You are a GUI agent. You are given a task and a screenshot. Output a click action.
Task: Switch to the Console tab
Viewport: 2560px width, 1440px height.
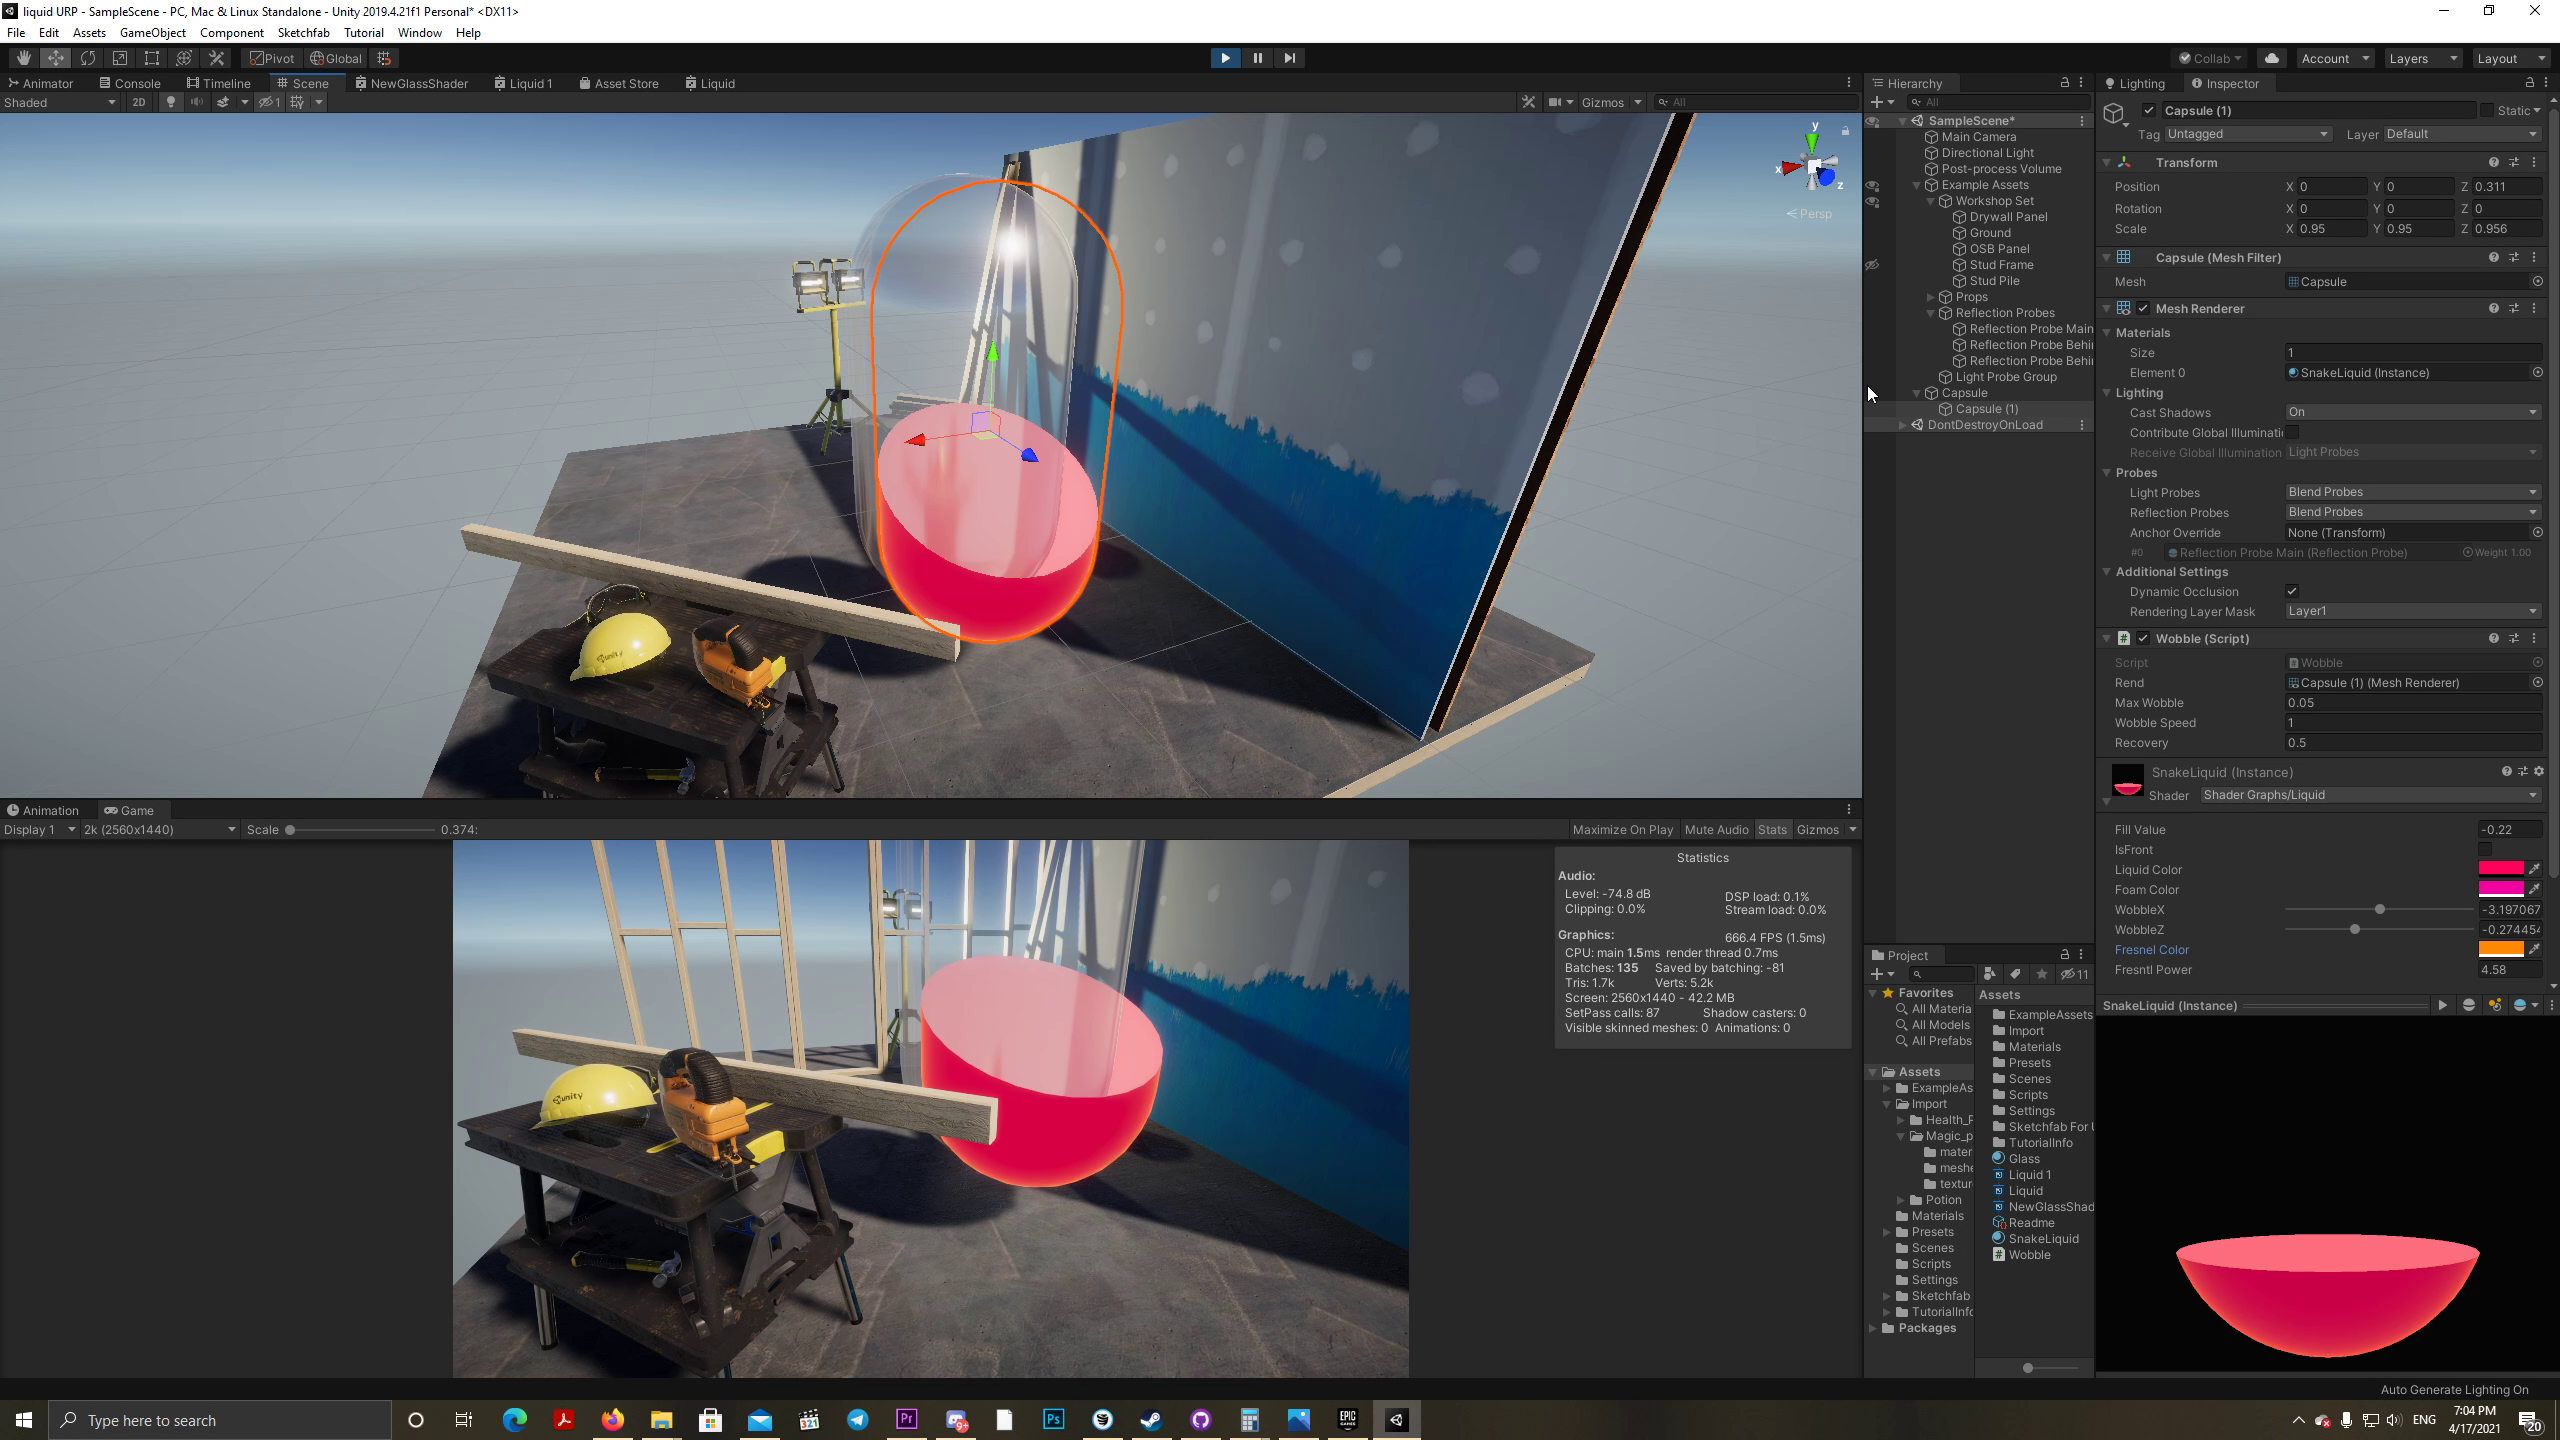[x=130, y=83]
